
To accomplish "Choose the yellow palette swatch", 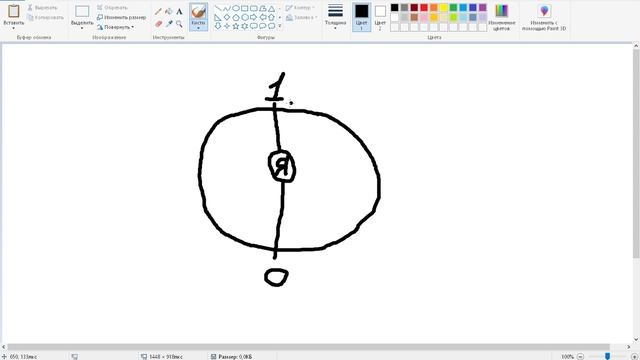I will coord(443,7).
